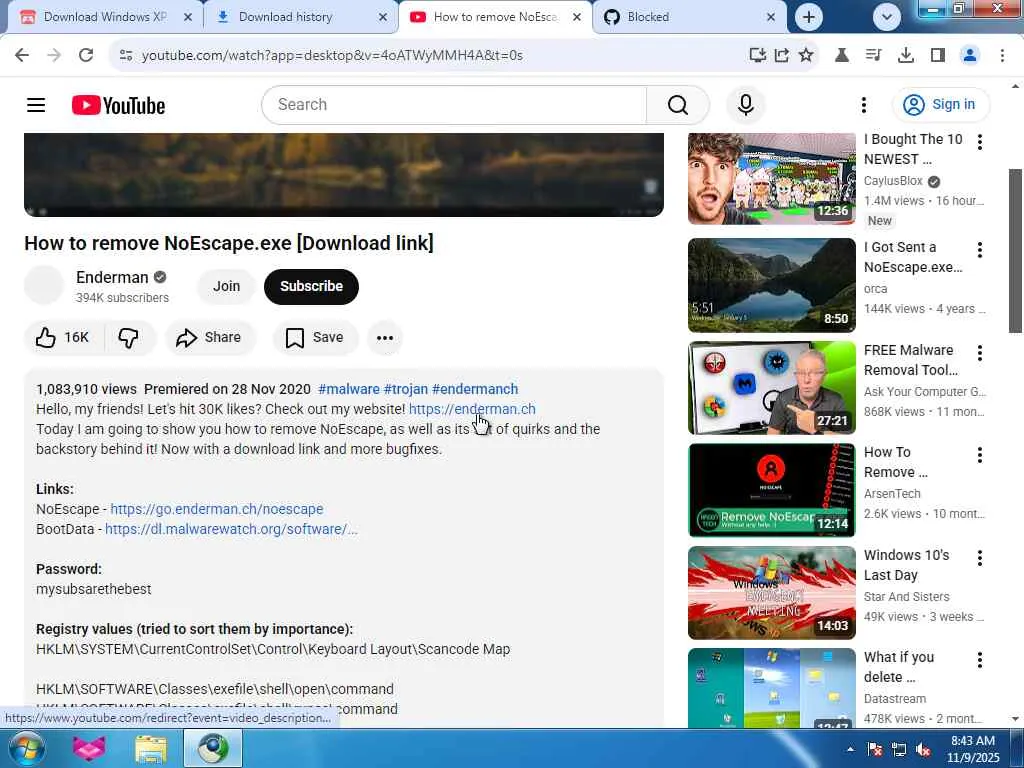Viewport: 1024px width, 768px height.
Task: Open ArsenTech How To Remove thumbnail
Action: [x=771, y=490]
